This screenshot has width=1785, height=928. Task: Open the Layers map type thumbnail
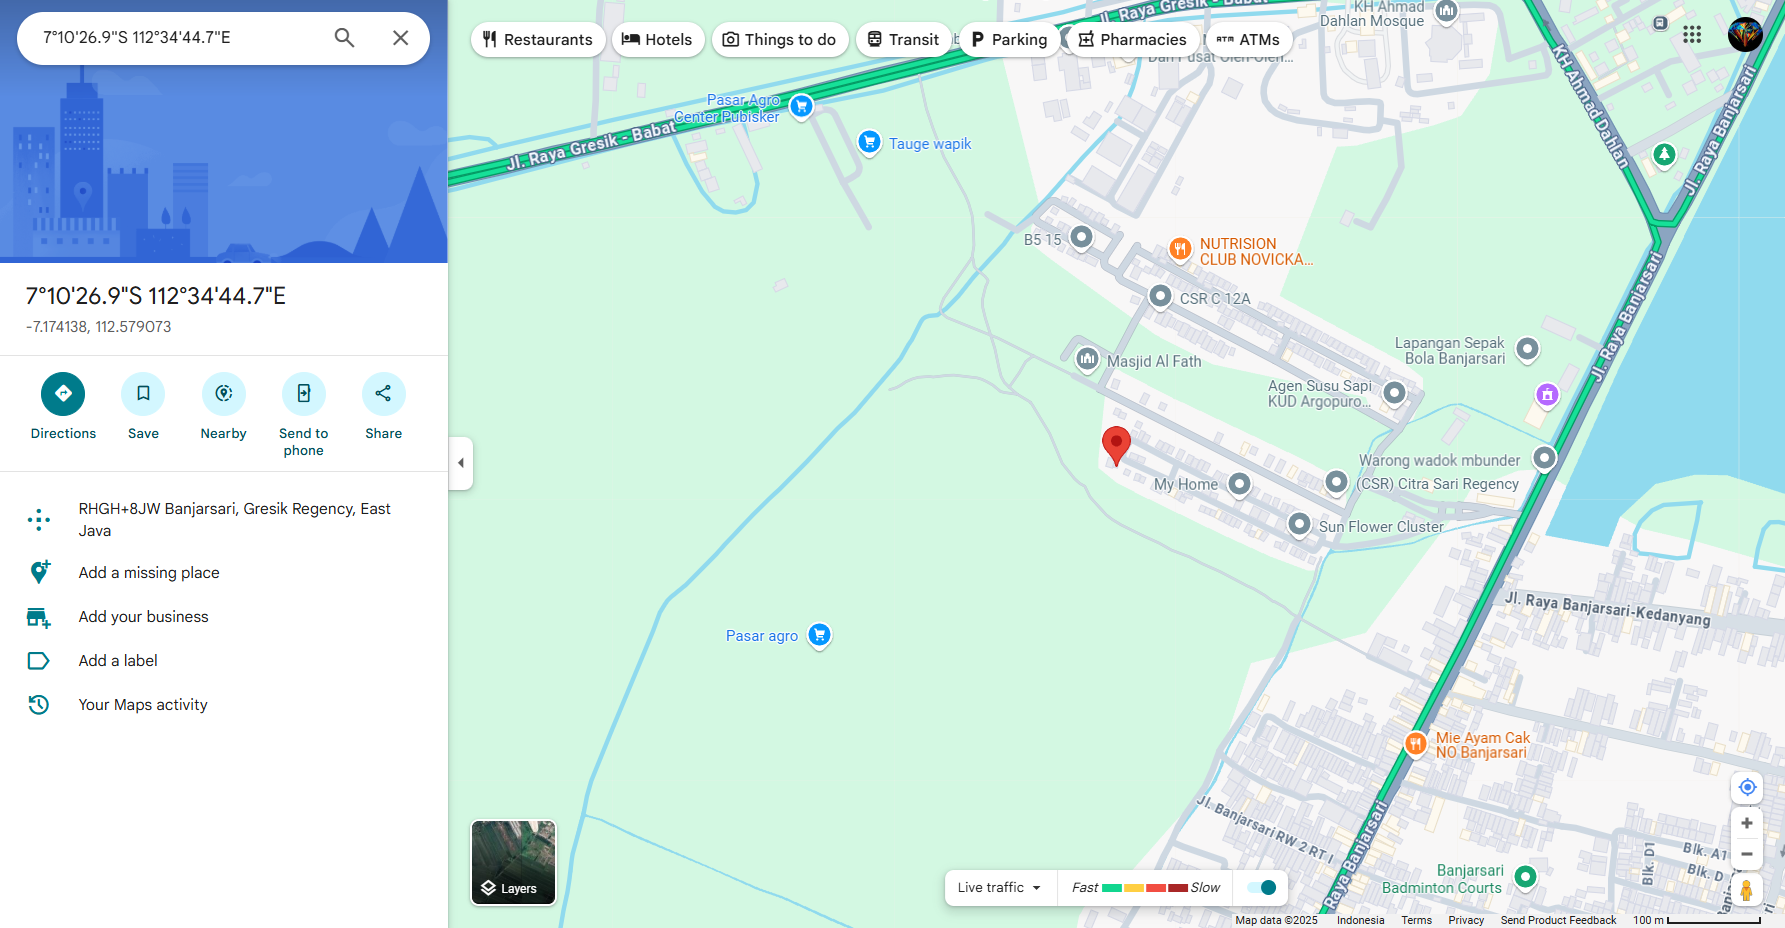(x=513, y=862)
